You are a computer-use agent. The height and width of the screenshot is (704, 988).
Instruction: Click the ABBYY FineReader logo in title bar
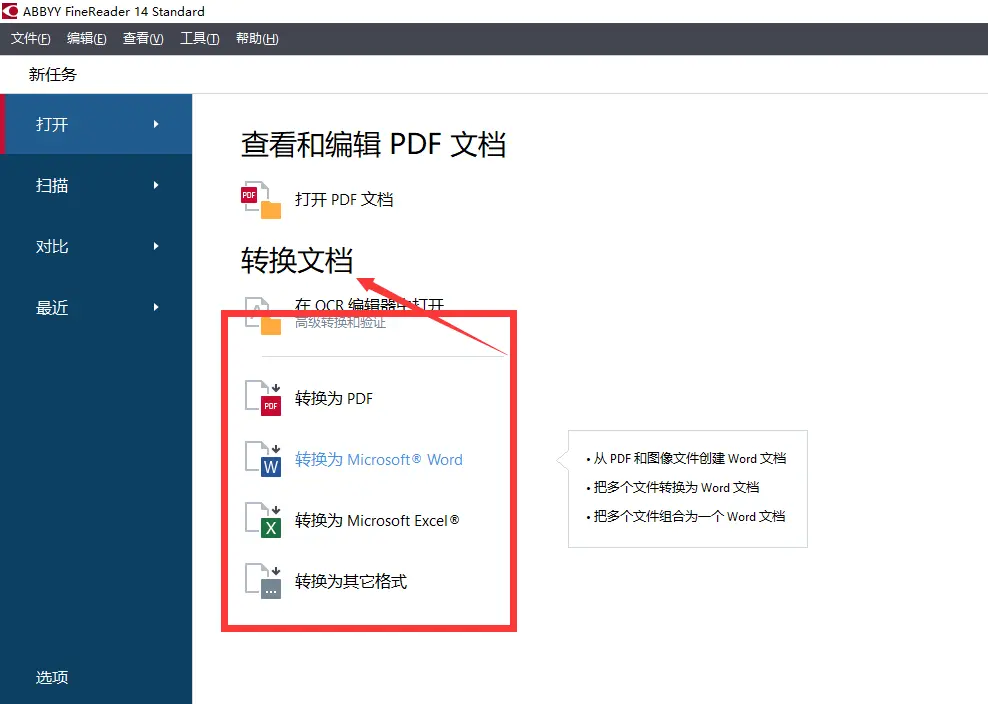[11, 11]
